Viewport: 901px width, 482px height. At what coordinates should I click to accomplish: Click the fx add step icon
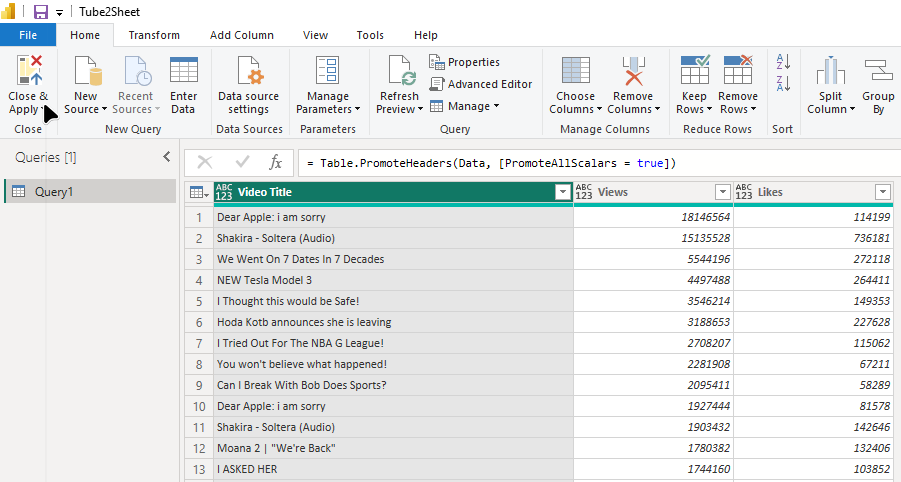coord(275,163)
